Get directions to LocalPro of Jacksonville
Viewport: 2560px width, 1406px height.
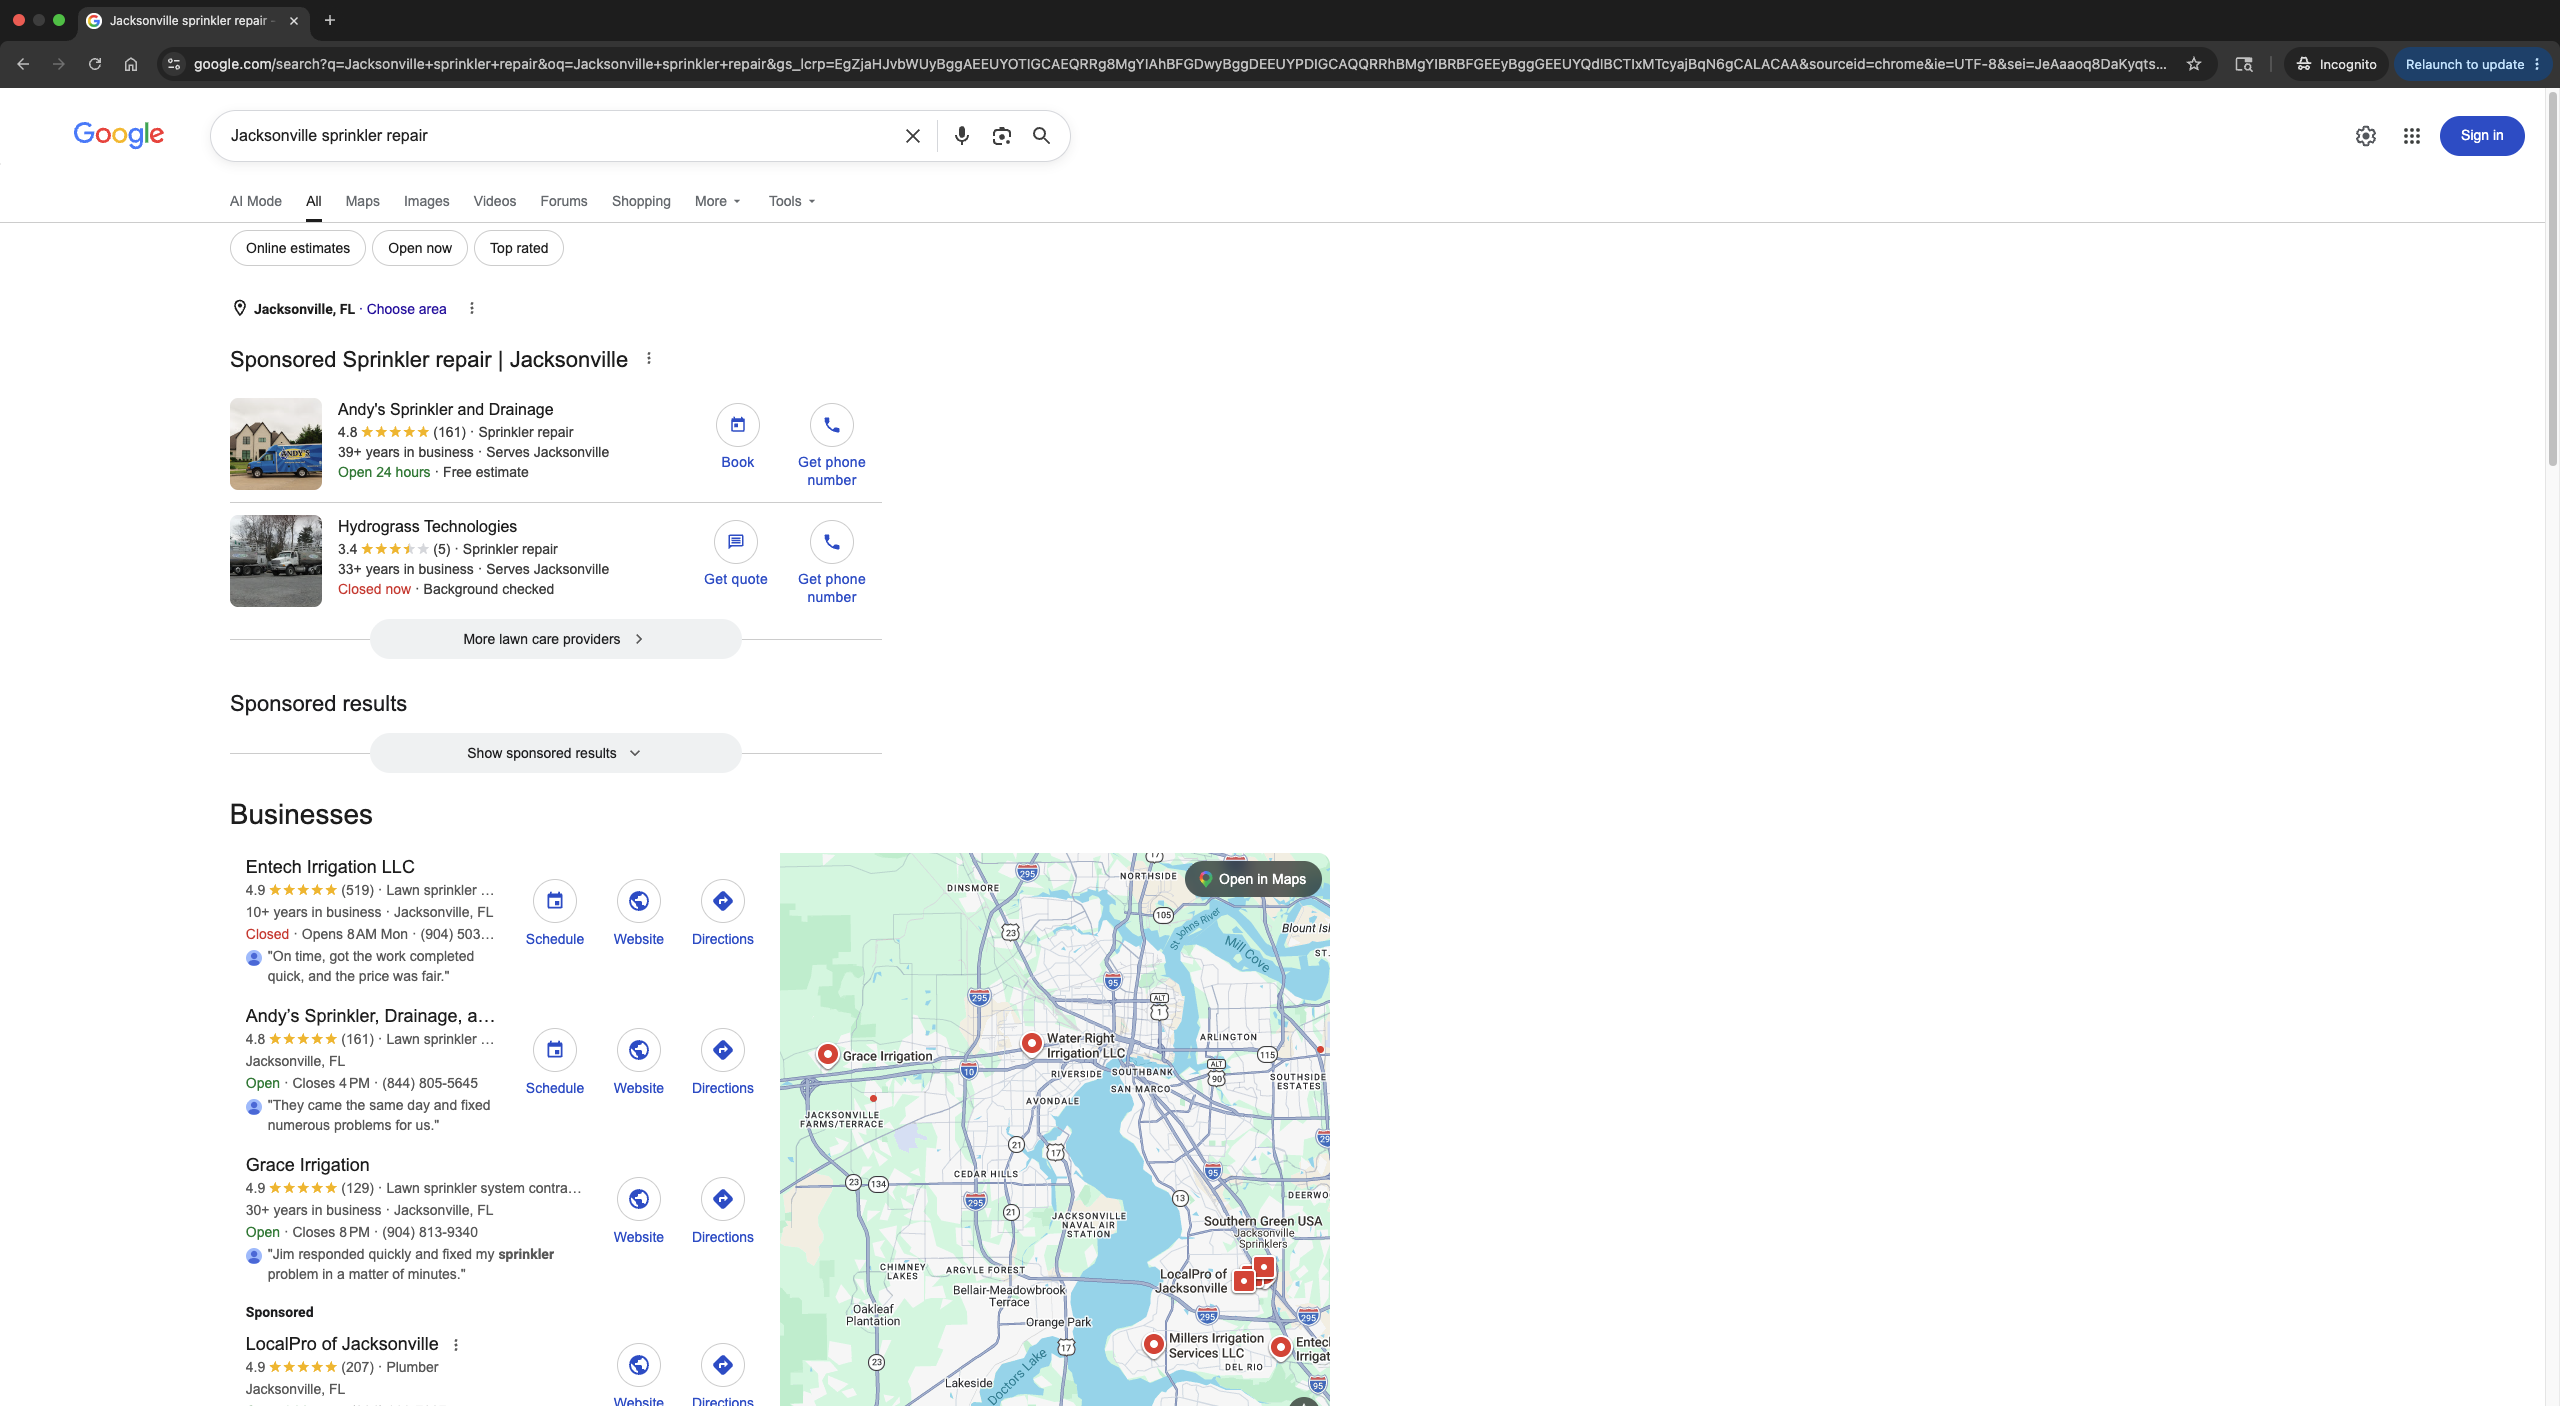click(x=722, y=1375)
